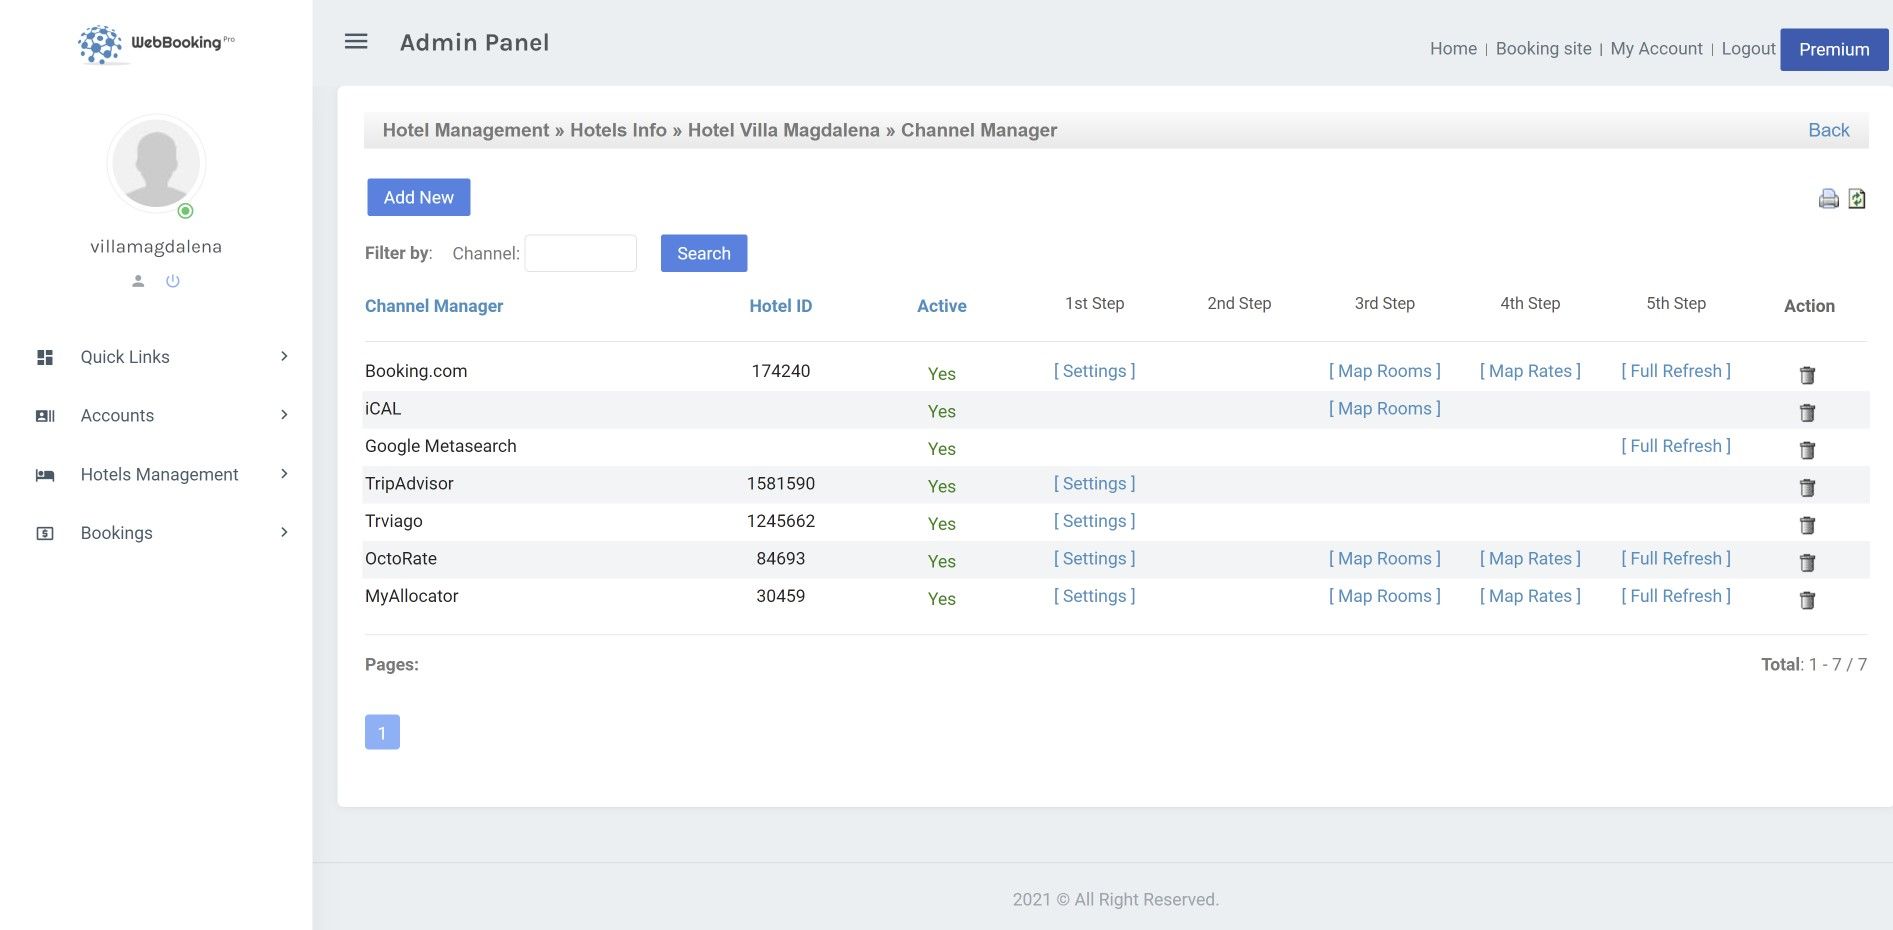This screenshot has width=1893, height=930.
Task: Focus the Channel filter input field
Action: (x=580, y=254)
